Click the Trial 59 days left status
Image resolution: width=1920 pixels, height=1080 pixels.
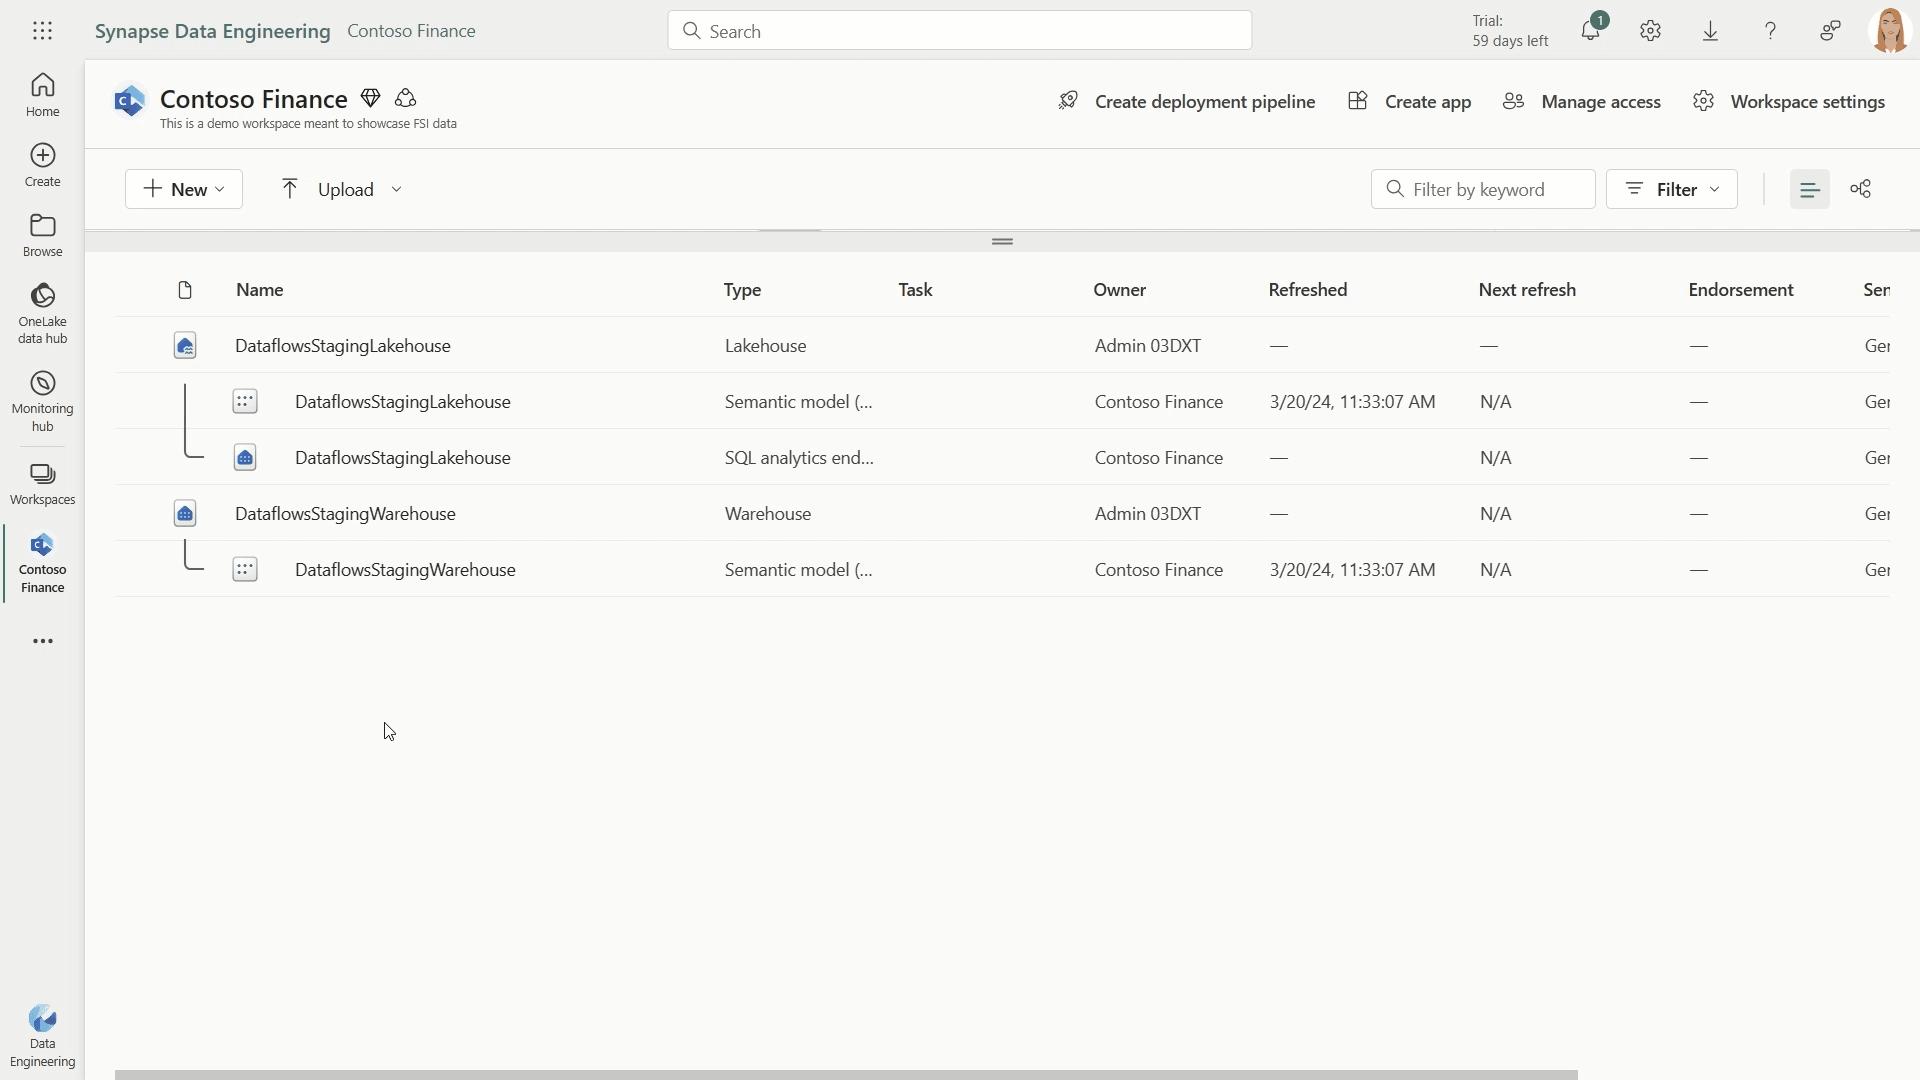[1510, 31]
